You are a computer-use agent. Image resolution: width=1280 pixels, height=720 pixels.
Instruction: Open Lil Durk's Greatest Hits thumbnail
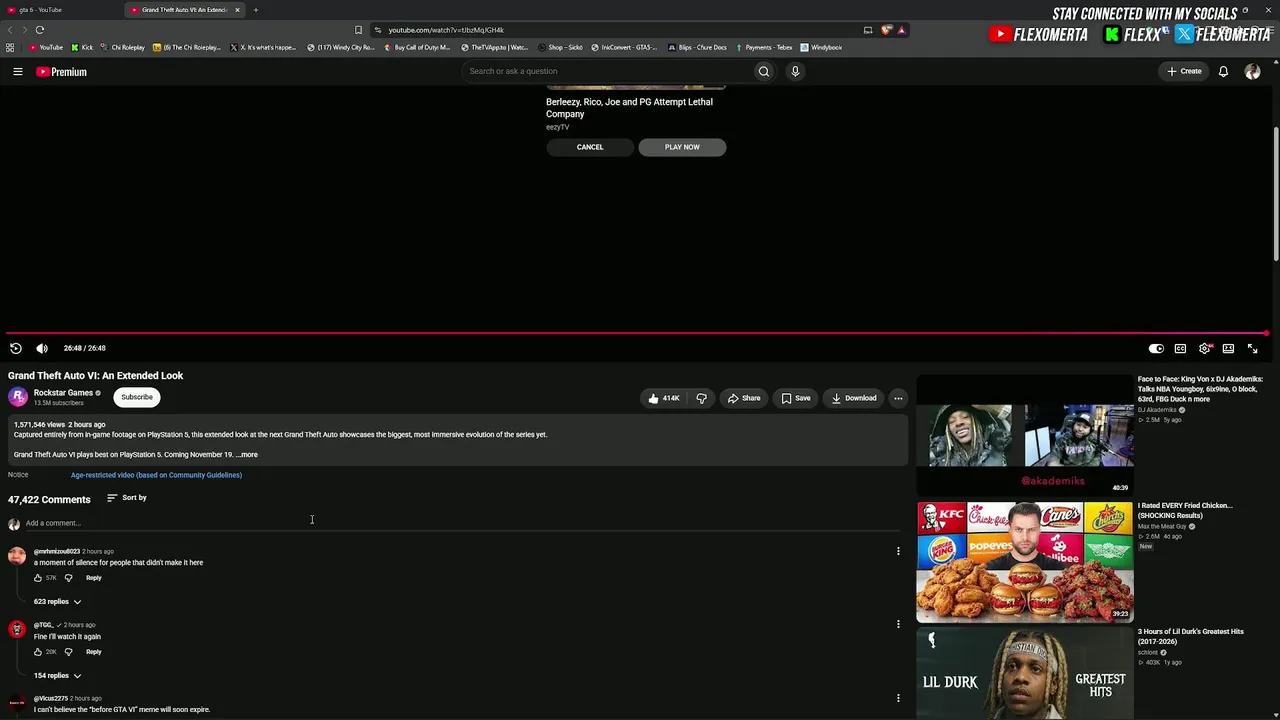tap(1025, 673)
